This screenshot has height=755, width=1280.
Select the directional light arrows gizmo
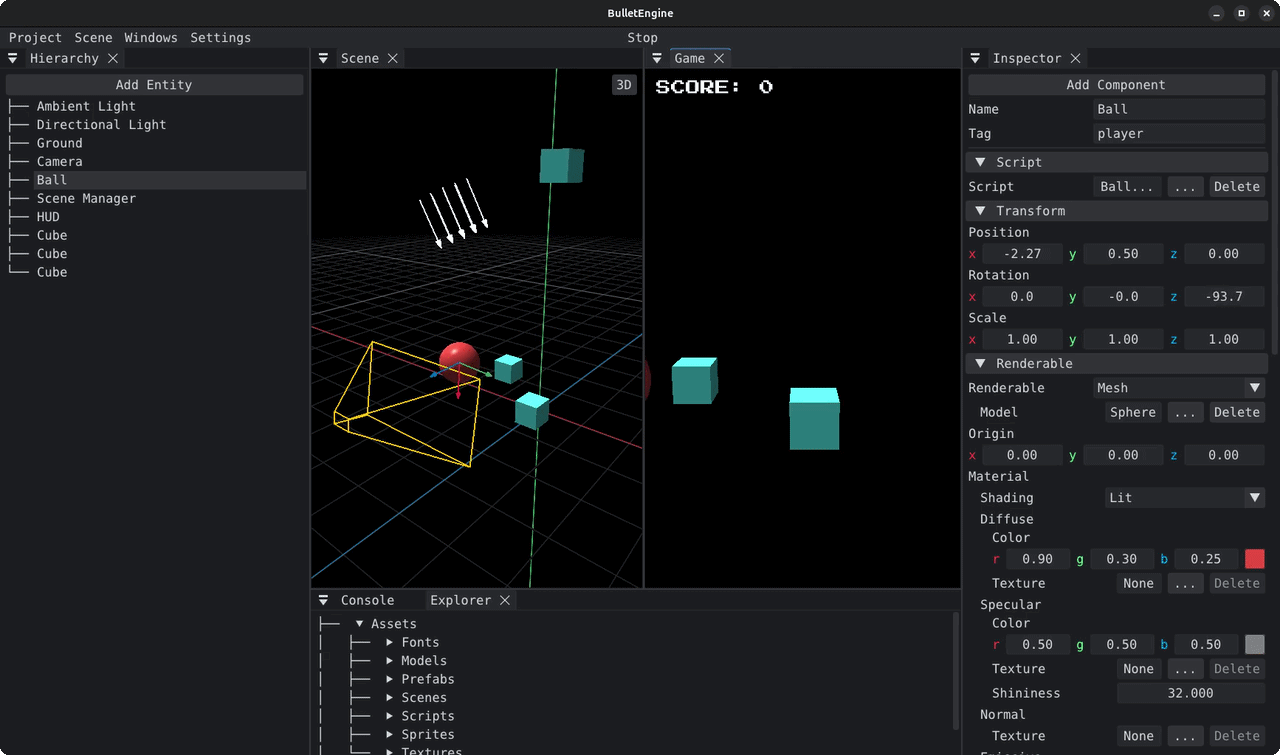click(x=453, y=213)
